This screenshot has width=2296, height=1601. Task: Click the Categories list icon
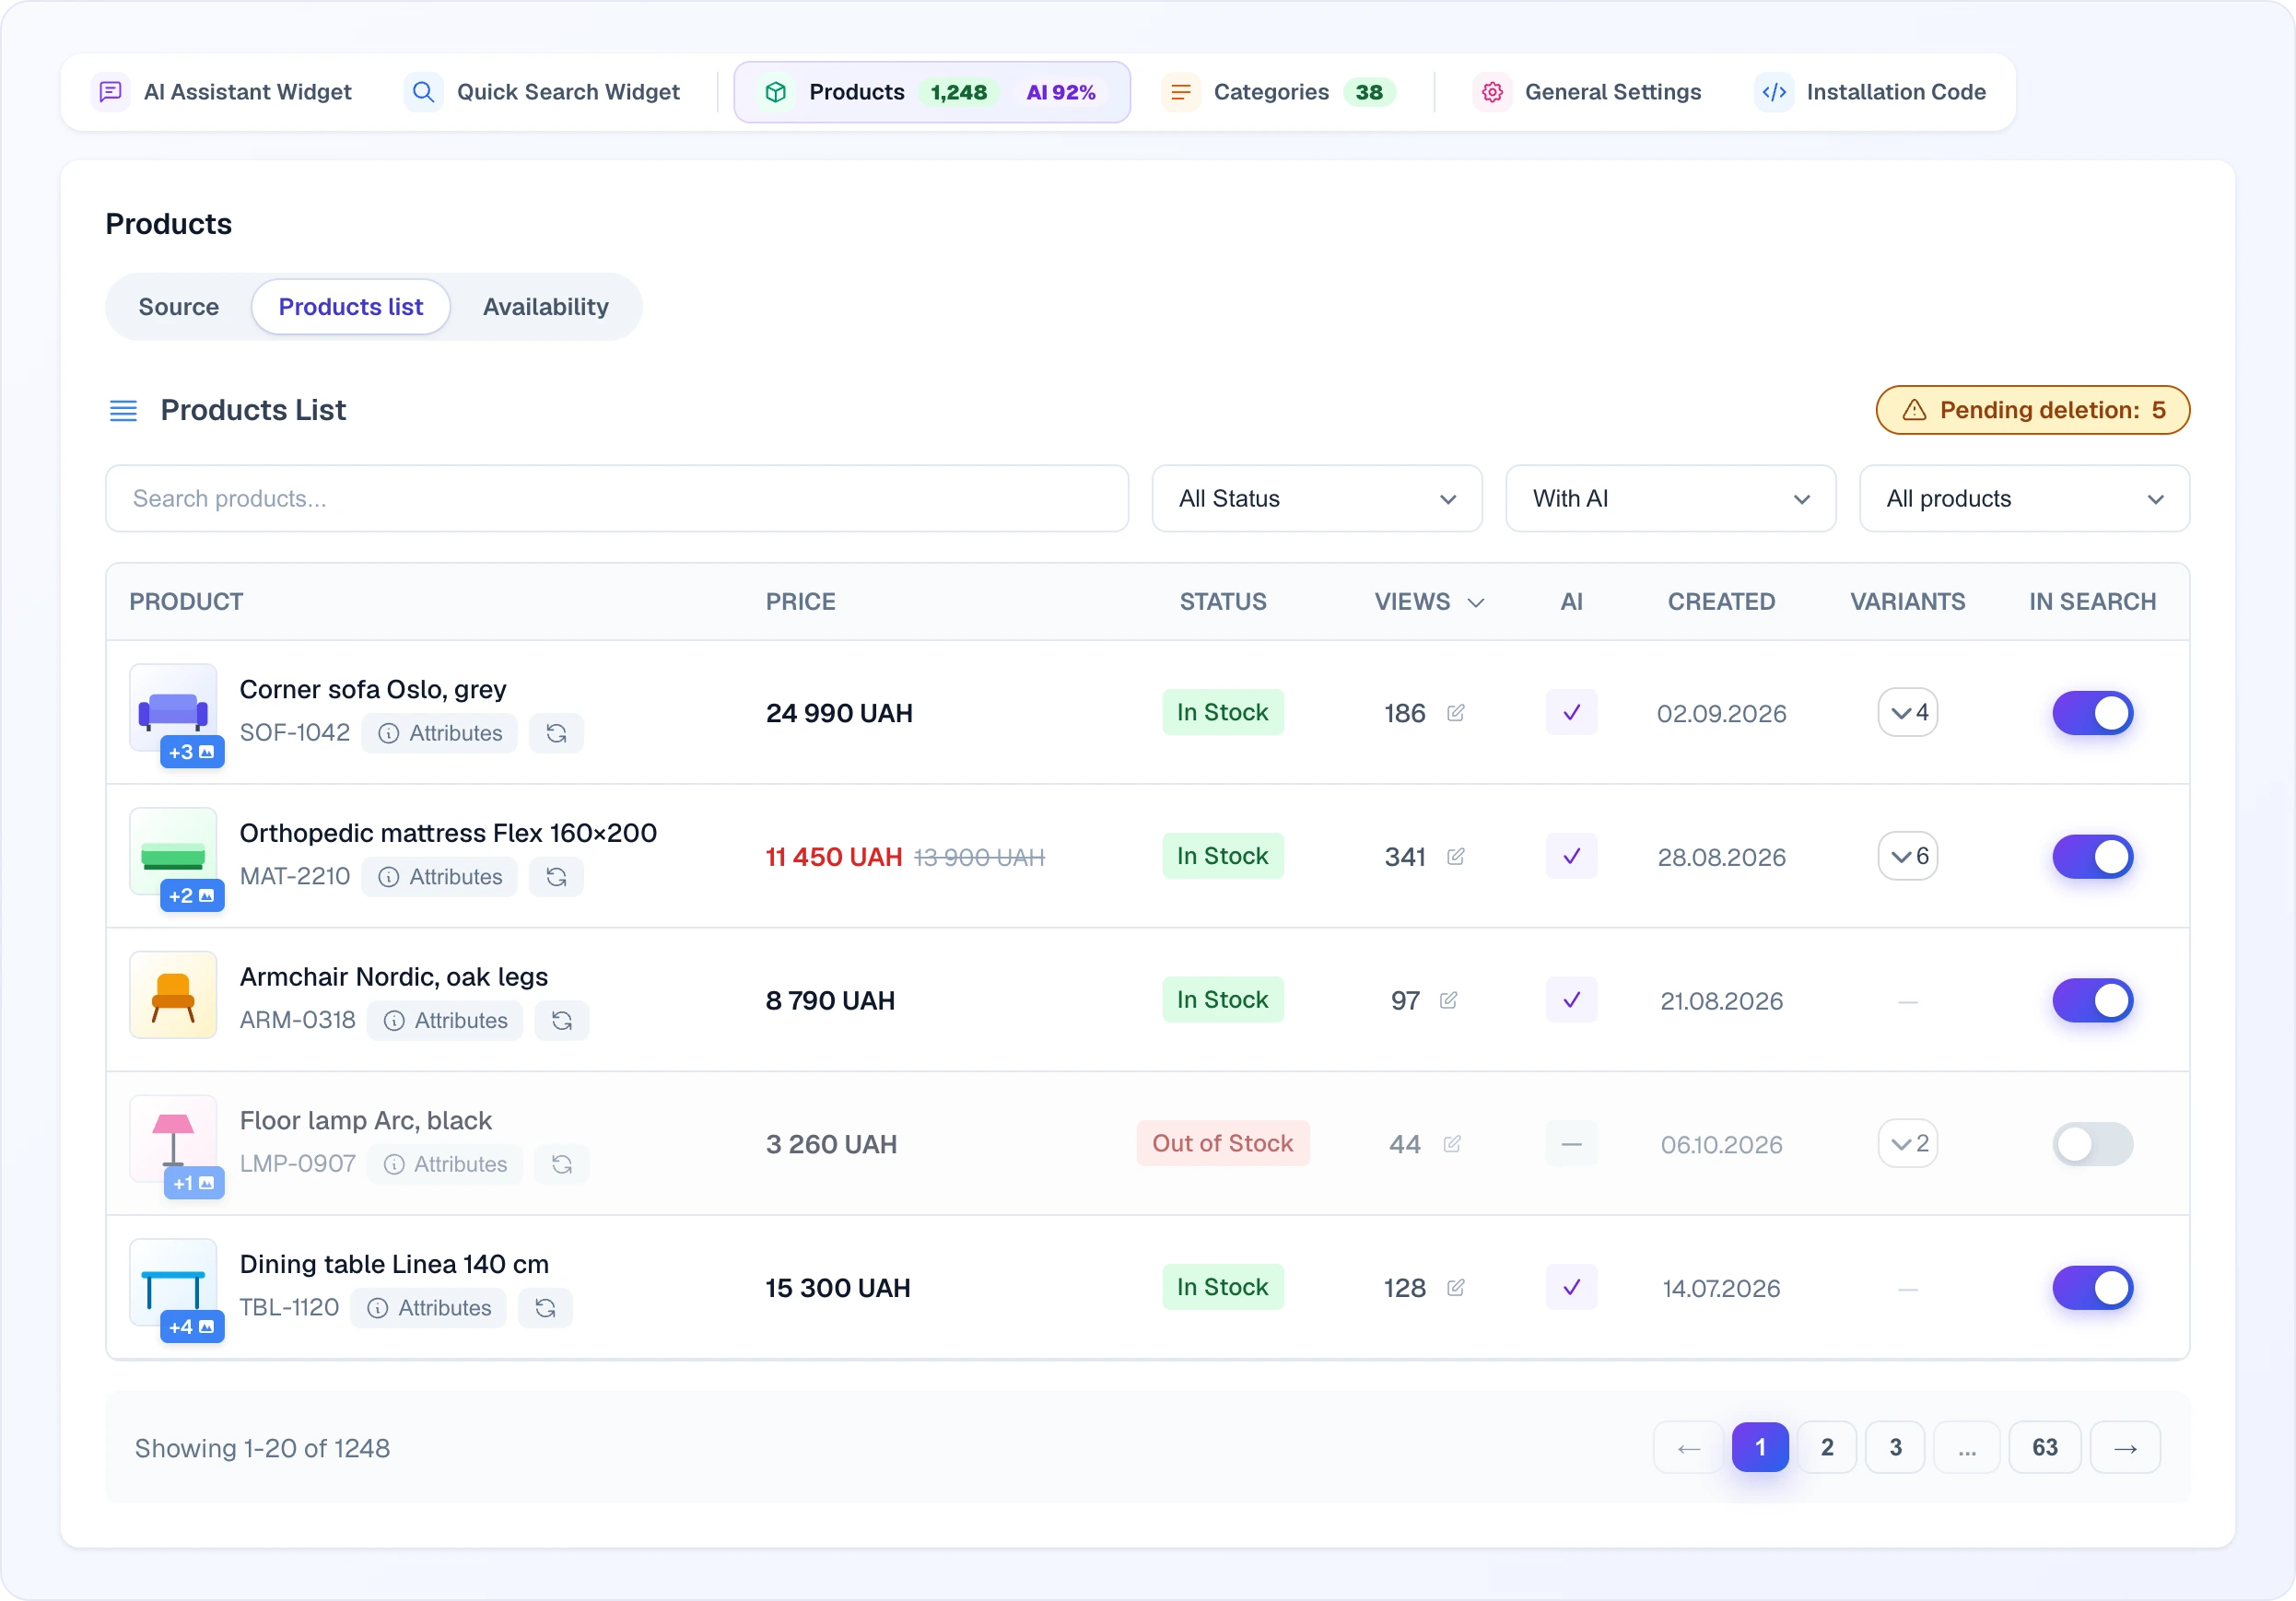coord(1180,92)
